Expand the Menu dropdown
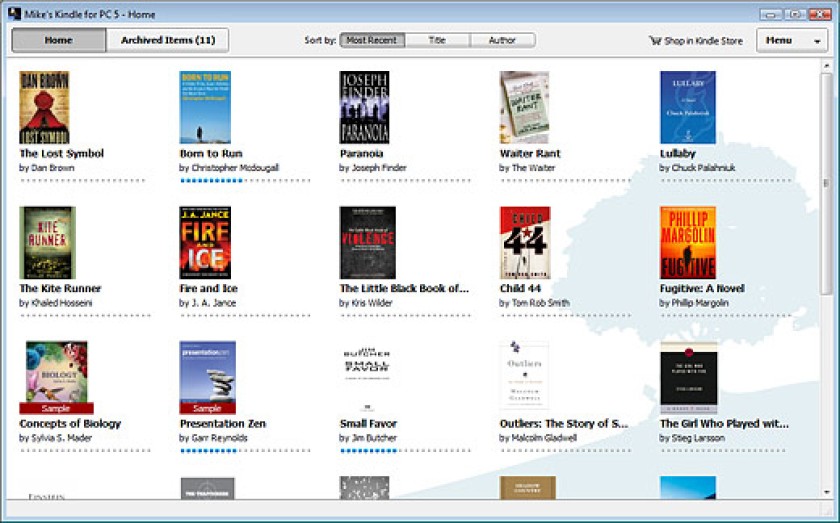Screen dimensions: 840x523 (x=792, y=40)
